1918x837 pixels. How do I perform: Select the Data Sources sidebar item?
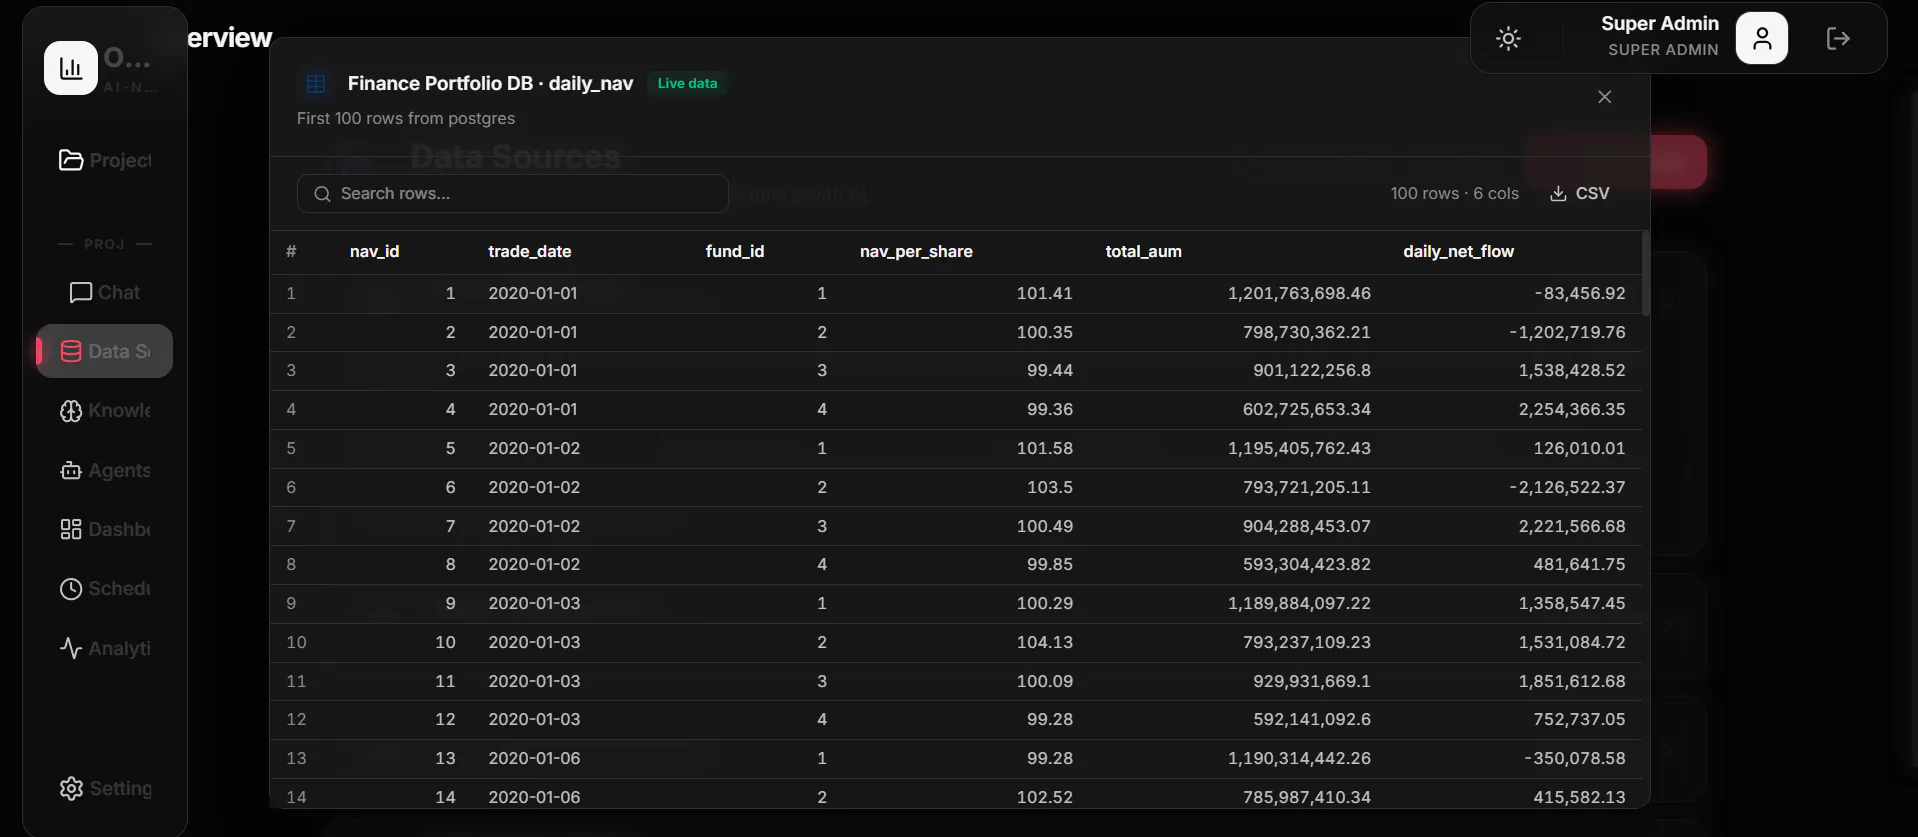click(105, 351)
